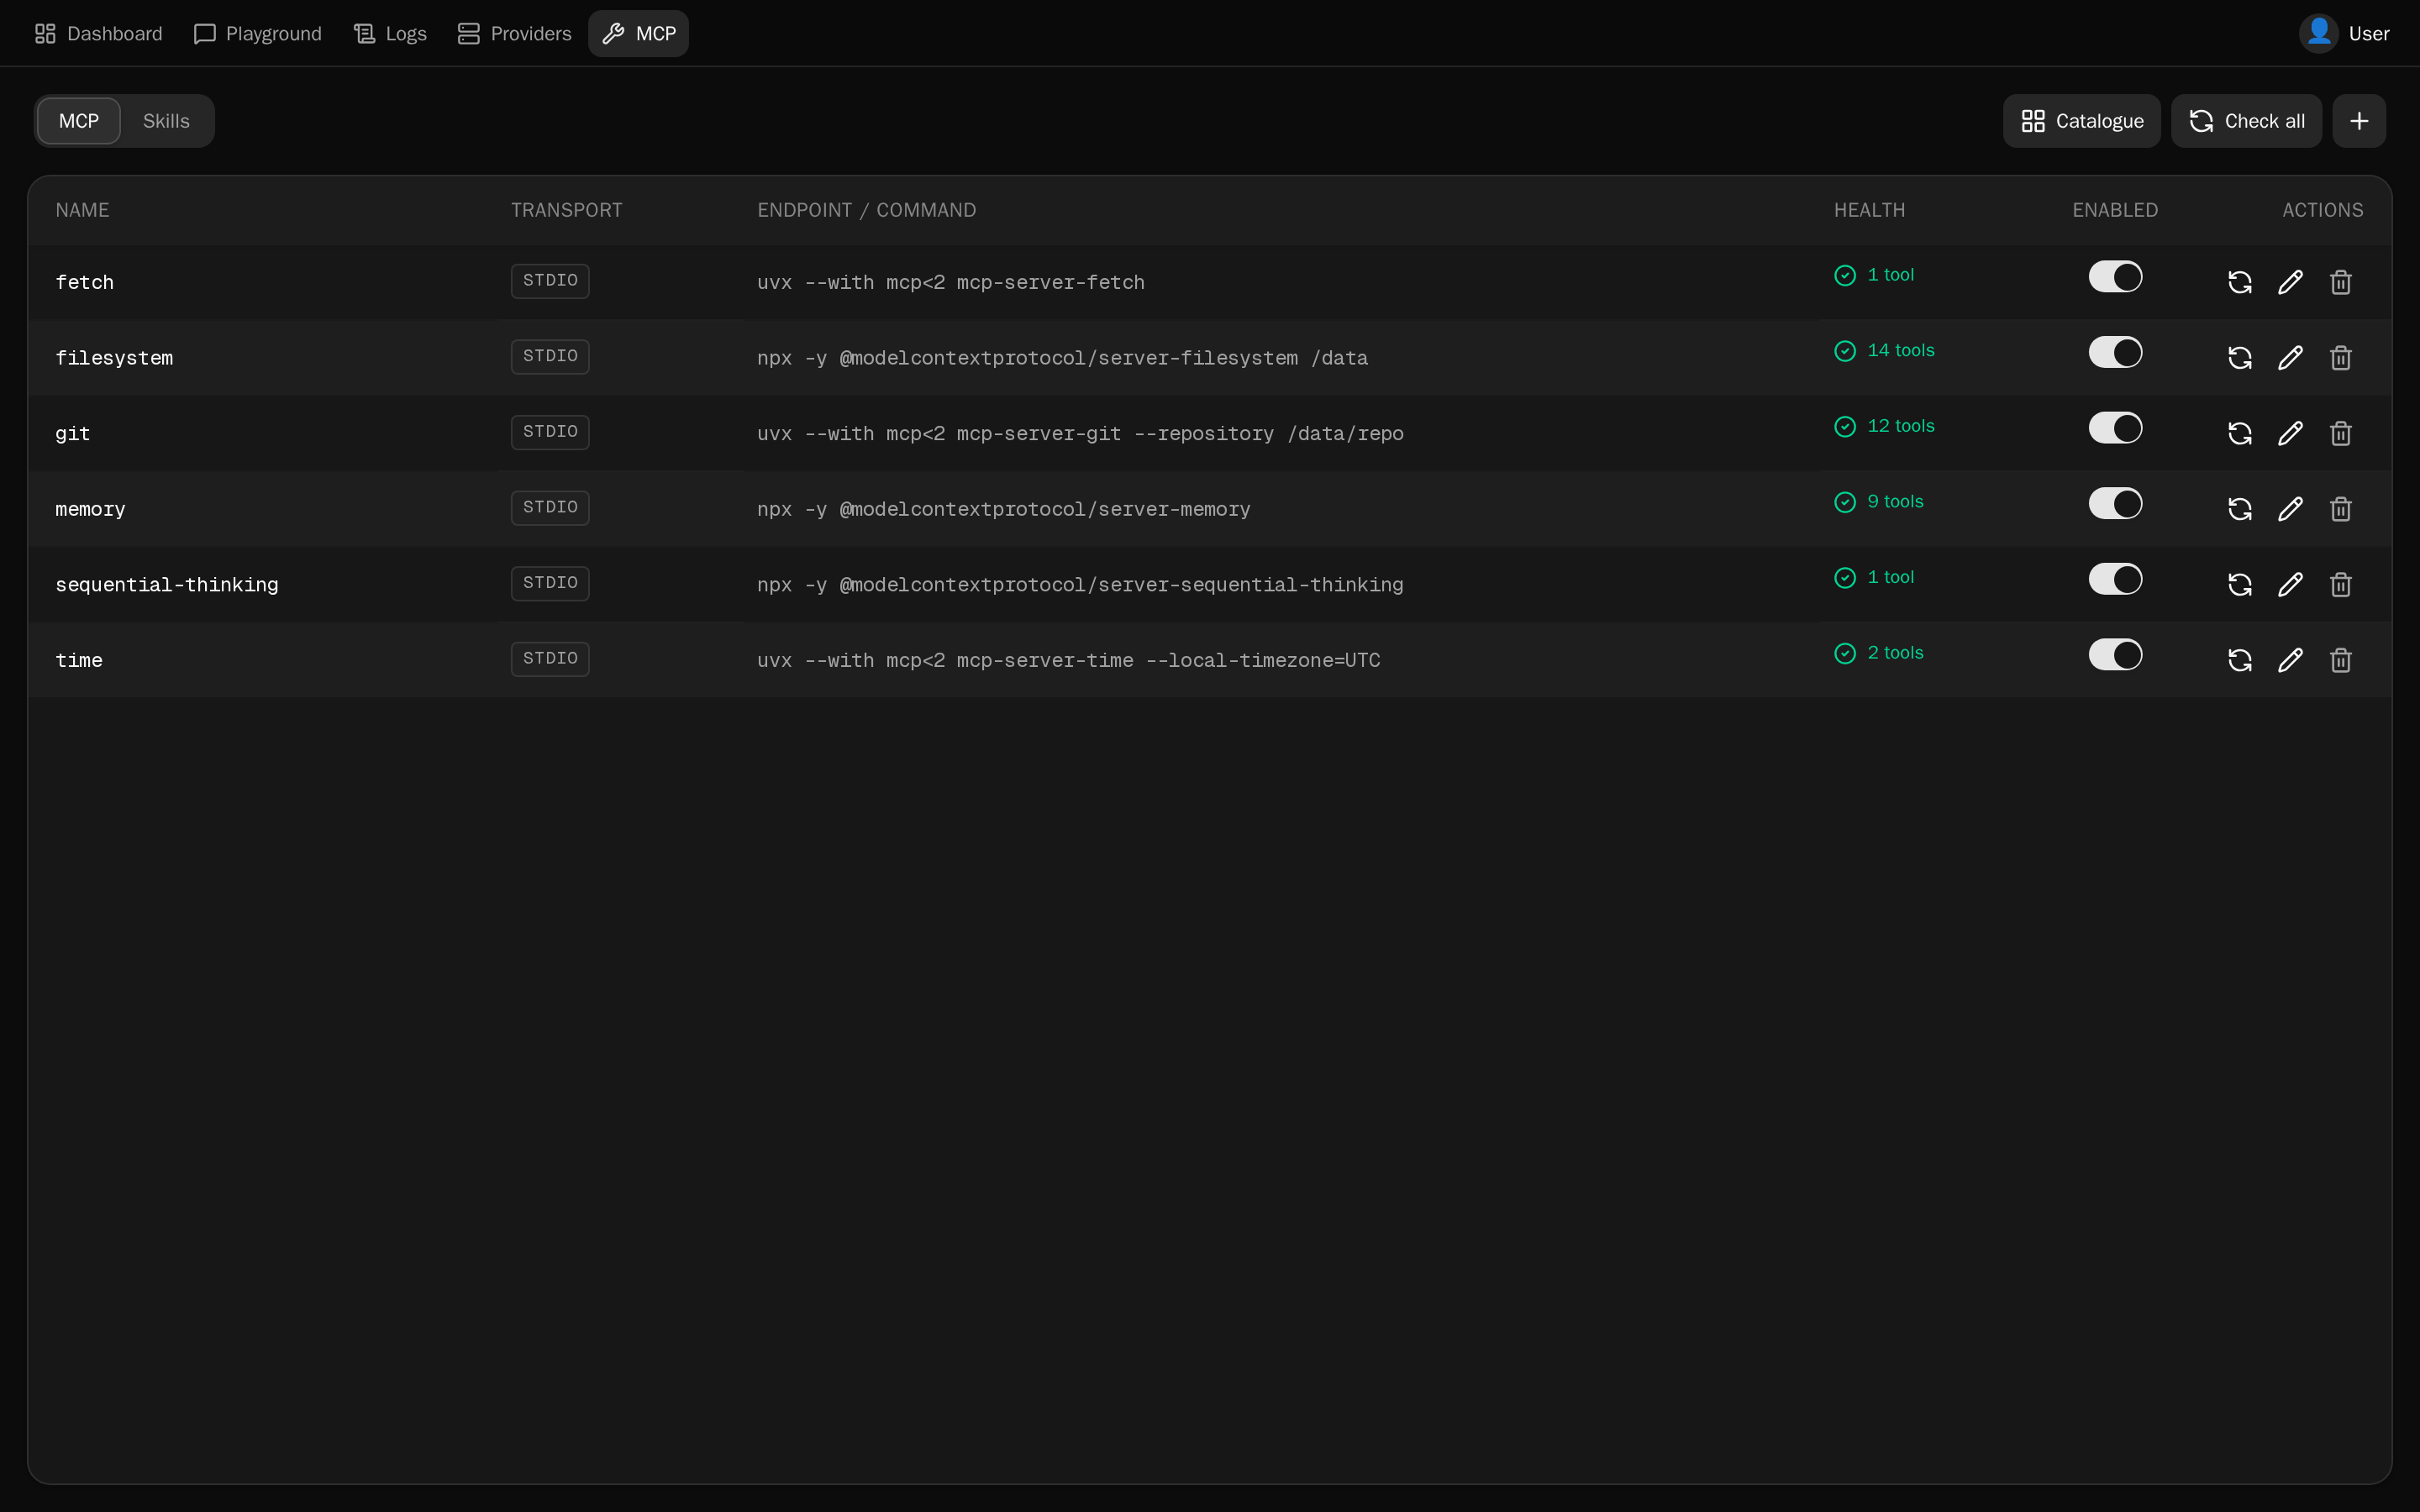The height and width of the screenshot is (1512, 2420).
Task: Click the server-filesystem /data command text
Action: pyautogui.click(x=1062, y=358)
